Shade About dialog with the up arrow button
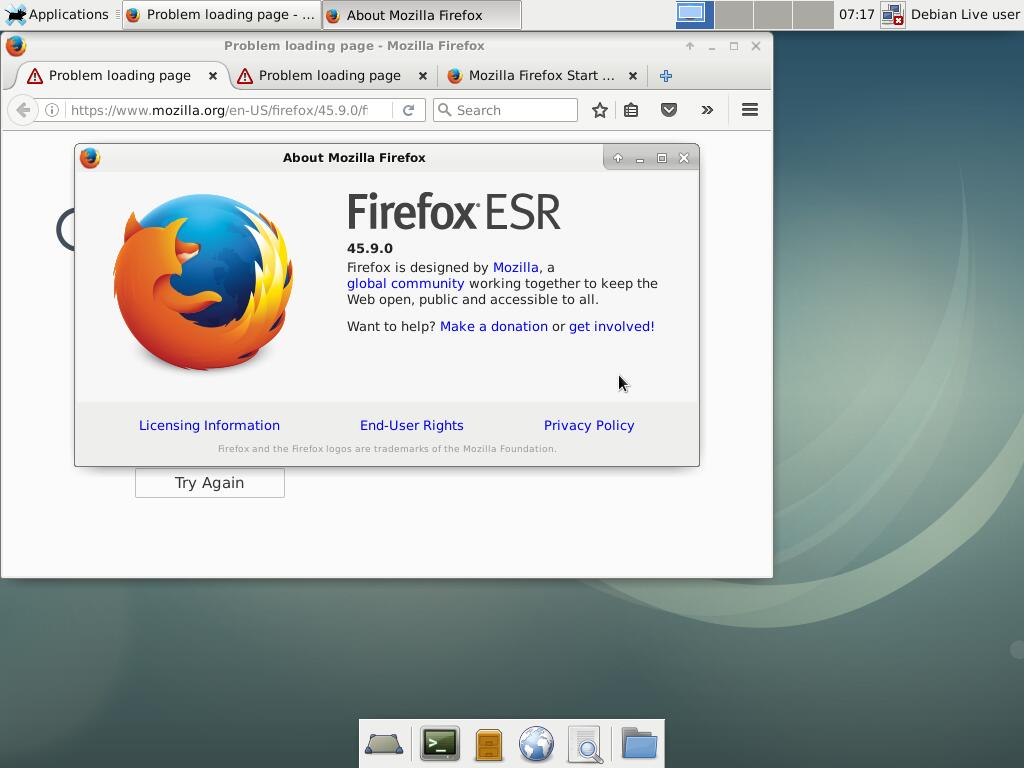Image resolution: width=1024 pixels, height=768 pixels. (x=618, y=158)
